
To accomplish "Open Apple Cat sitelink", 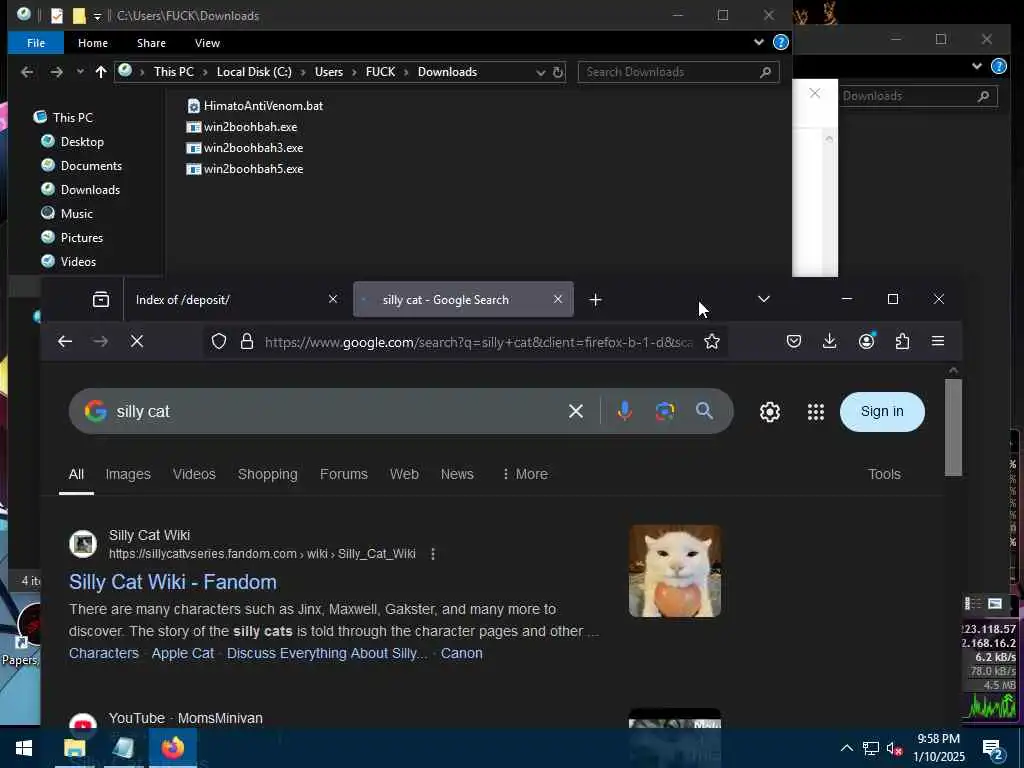I will [183, 653].
